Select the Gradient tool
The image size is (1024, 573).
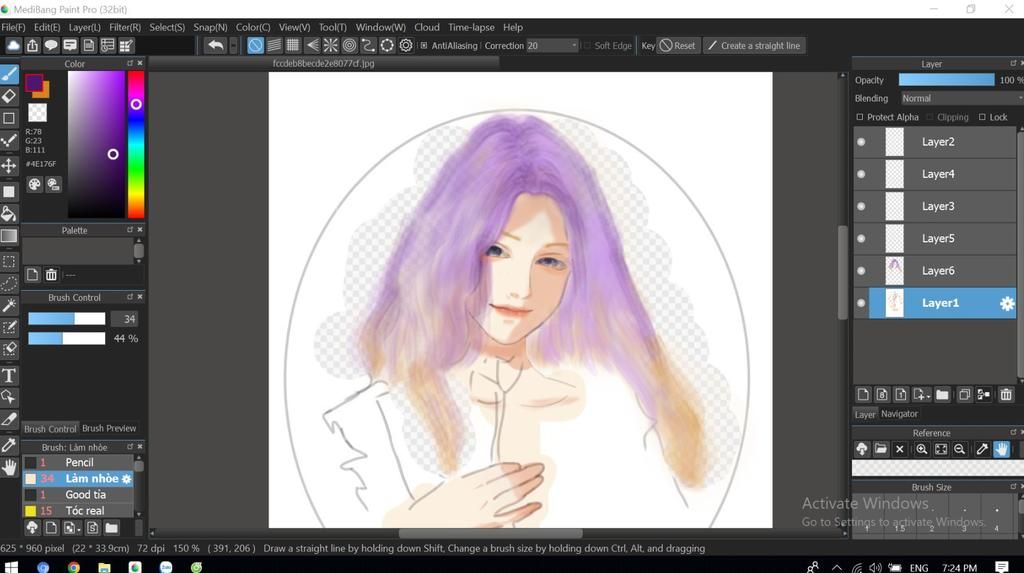[9, 236]
